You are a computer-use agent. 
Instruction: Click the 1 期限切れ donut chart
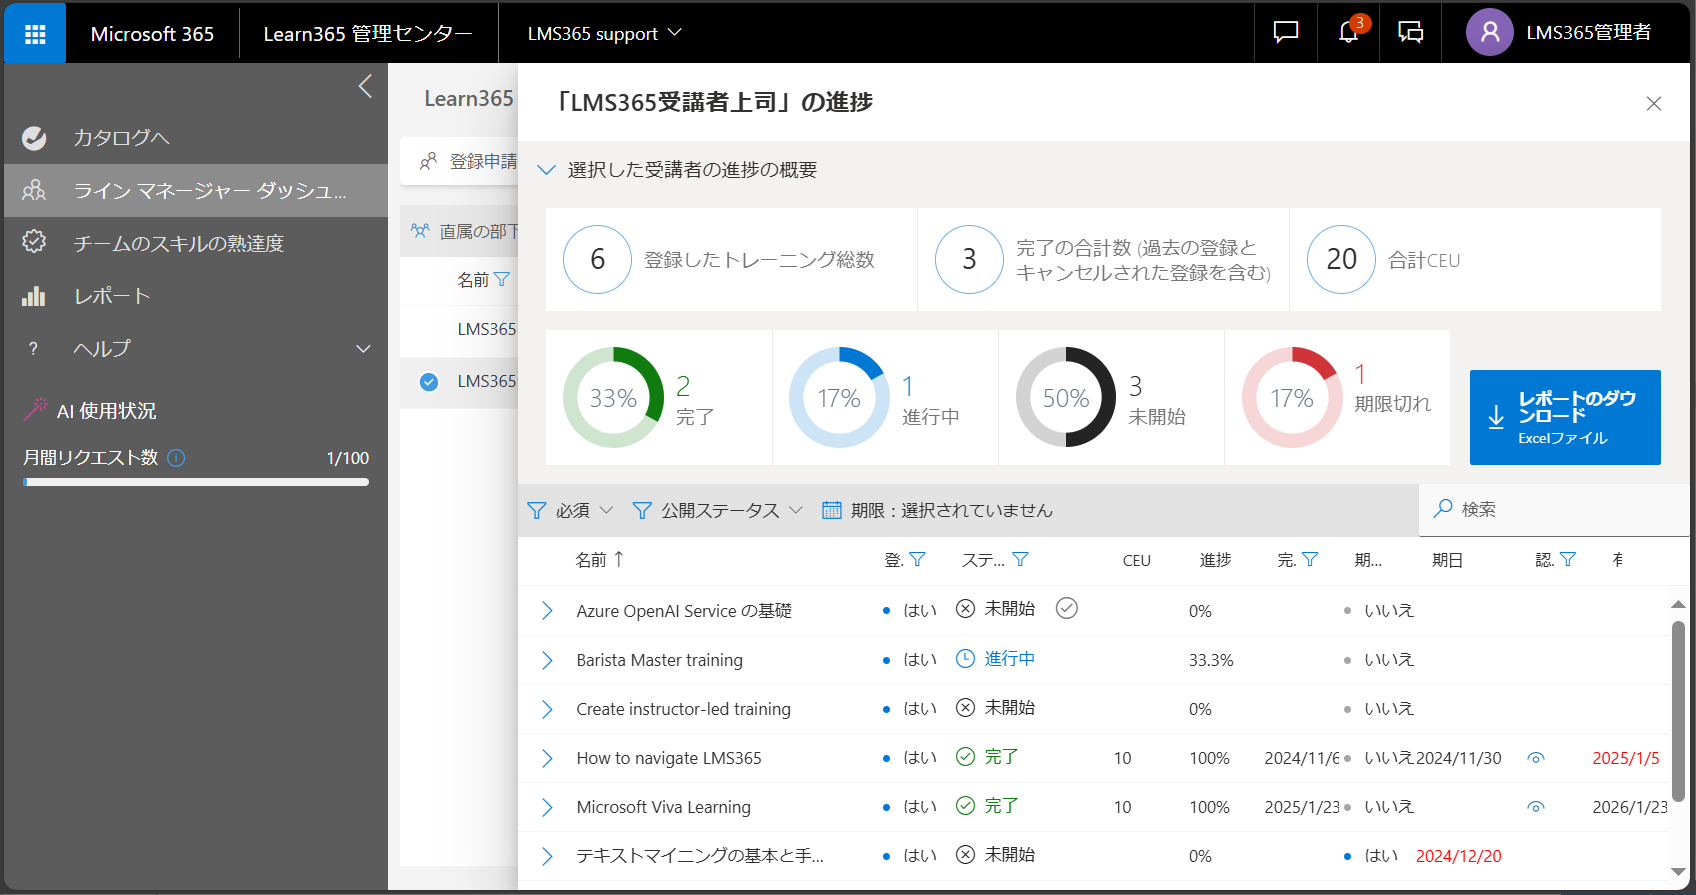(1292, 397)
